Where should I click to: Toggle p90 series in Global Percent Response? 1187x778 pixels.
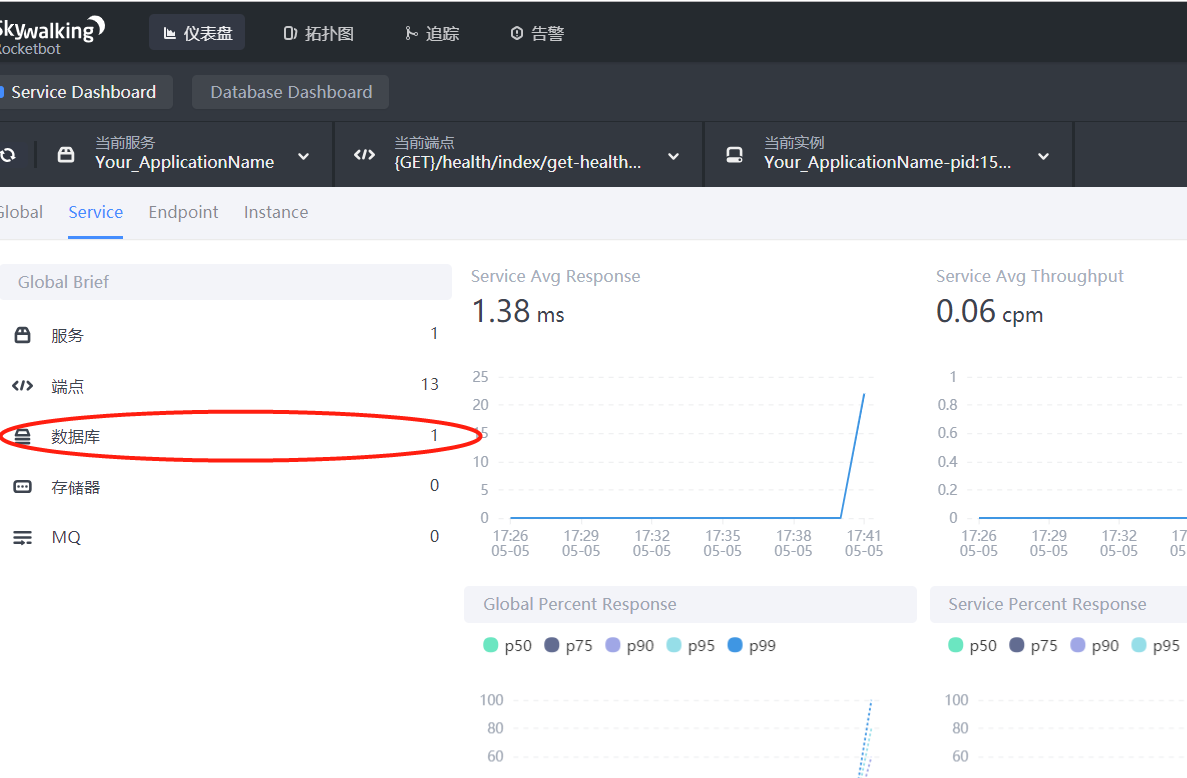click(x=630, y=646)
